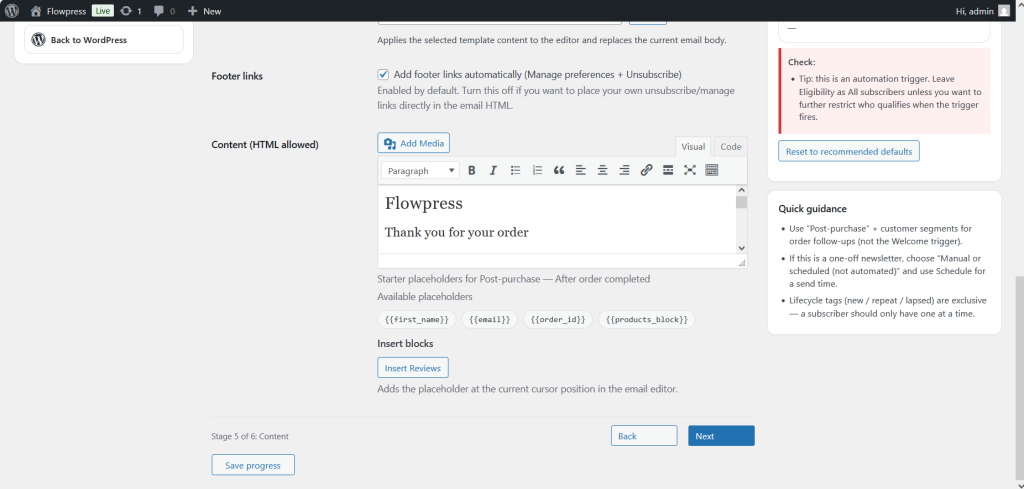Align text center
The image size is (1024, 489).
(603, 170)
